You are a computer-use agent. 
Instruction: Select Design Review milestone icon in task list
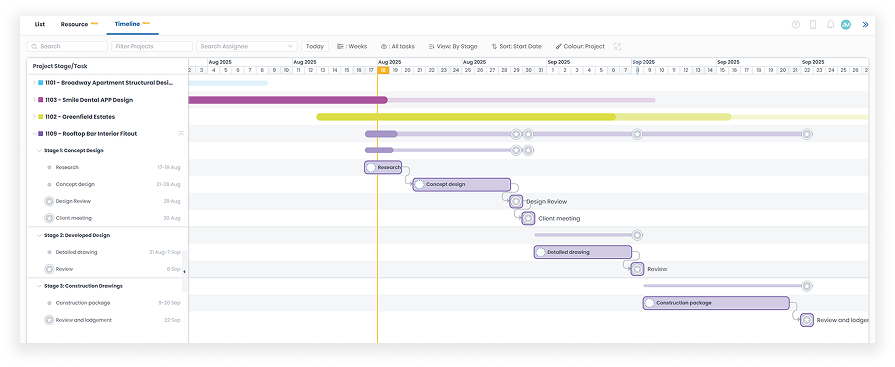49,201
